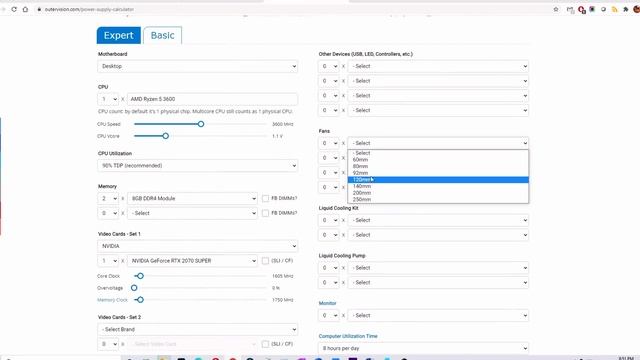Choose 250mm from the fan size list

[x=438, y=199]
